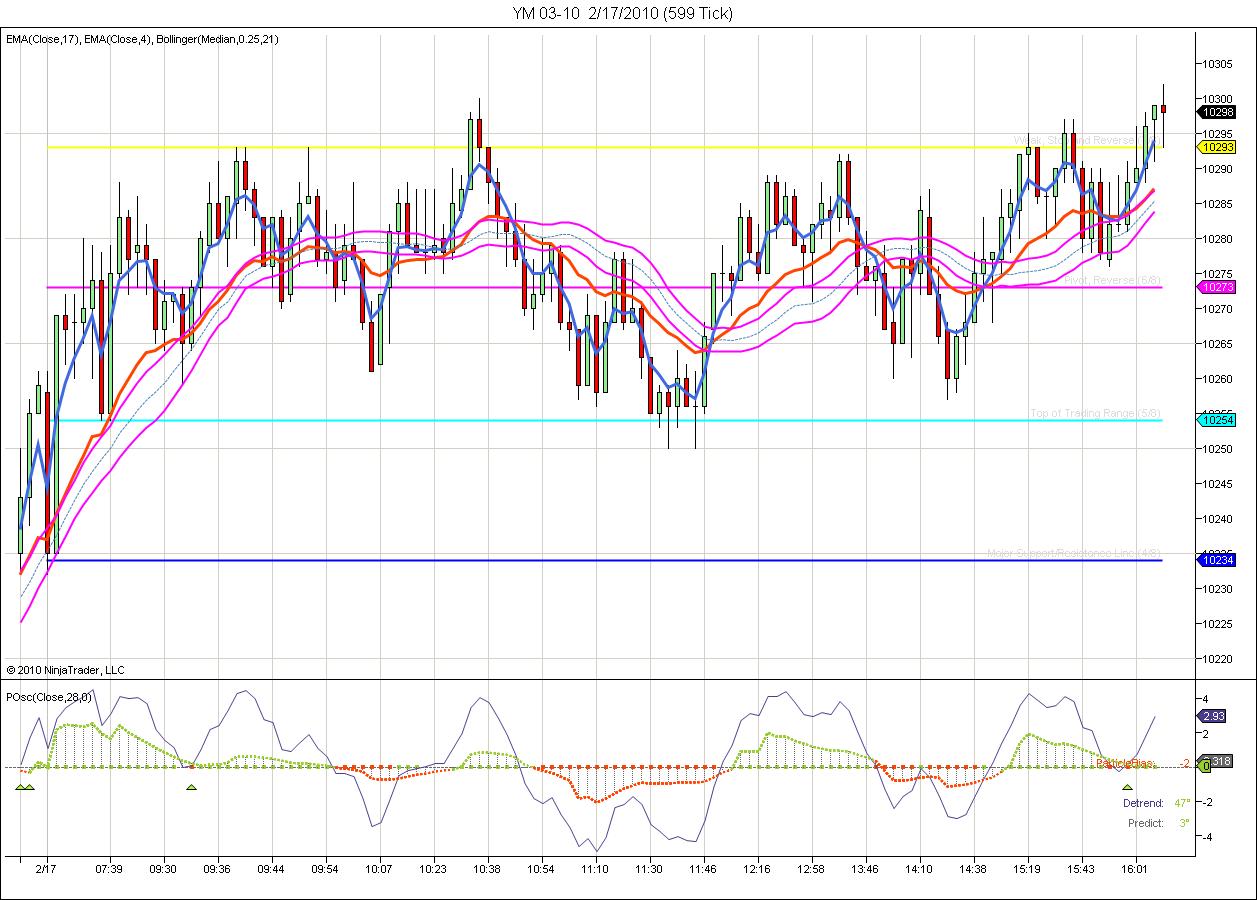Select the leftmost green triangle in oscillator panel
Viewport: 1257px width, 900px height.
tap(20, 788)
